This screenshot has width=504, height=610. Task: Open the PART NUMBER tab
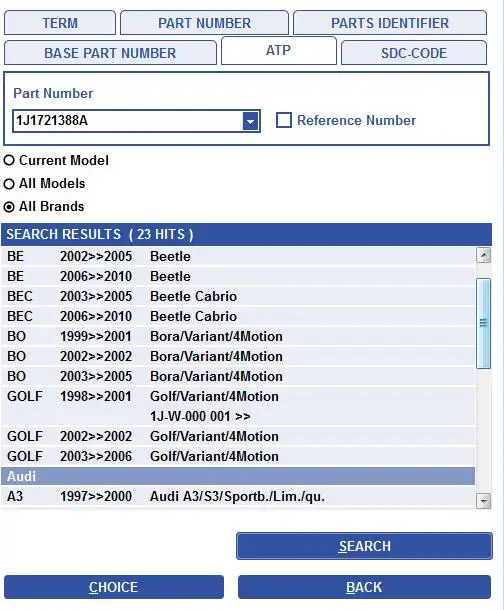[205, 23]
